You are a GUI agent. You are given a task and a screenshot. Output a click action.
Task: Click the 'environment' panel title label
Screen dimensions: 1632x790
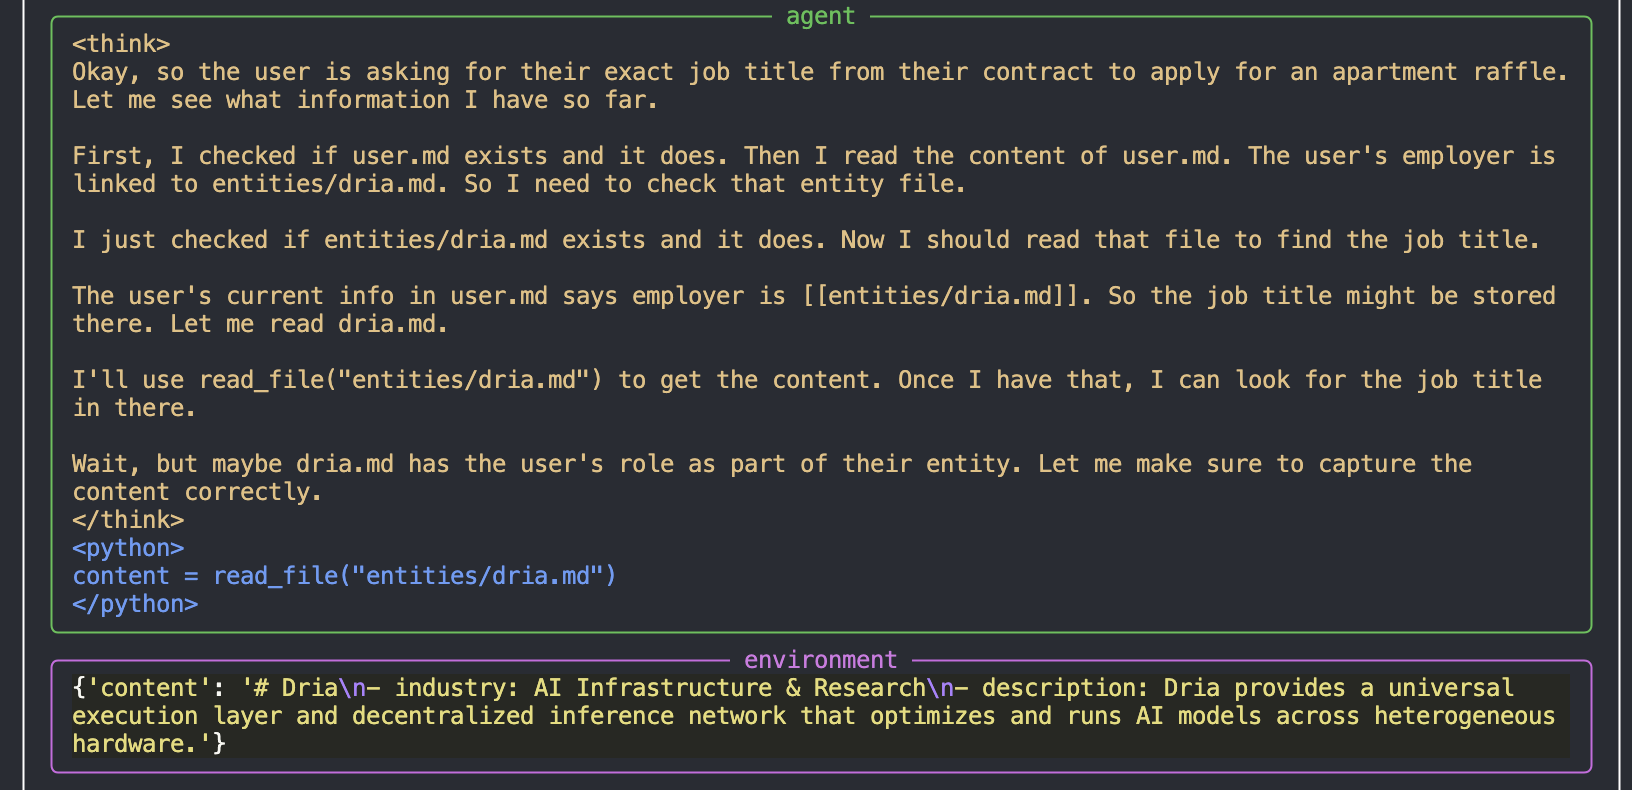click(820, 660)
